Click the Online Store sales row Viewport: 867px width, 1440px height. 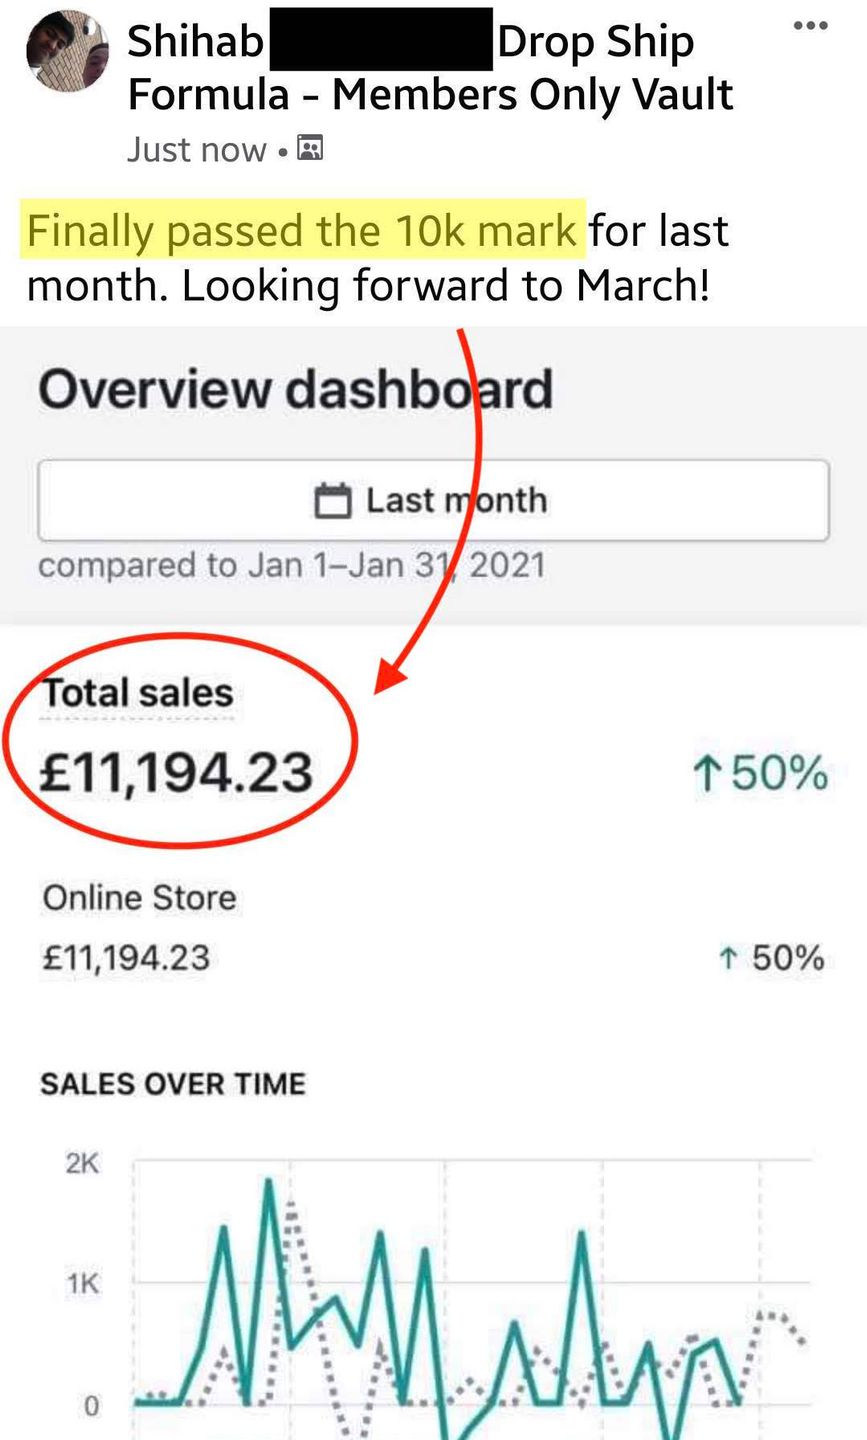click(139, 897)
